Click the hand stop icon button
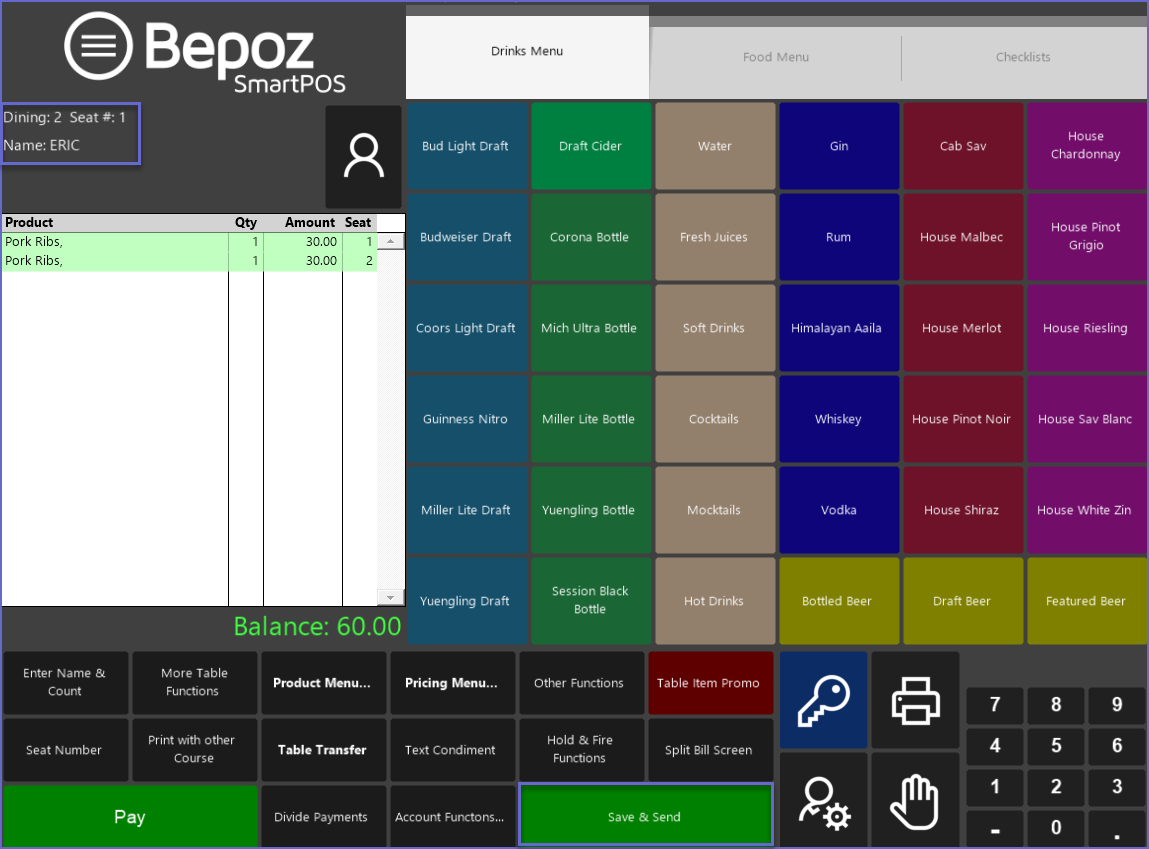This screenshot has width=1149, height=849. click(915, 801)
